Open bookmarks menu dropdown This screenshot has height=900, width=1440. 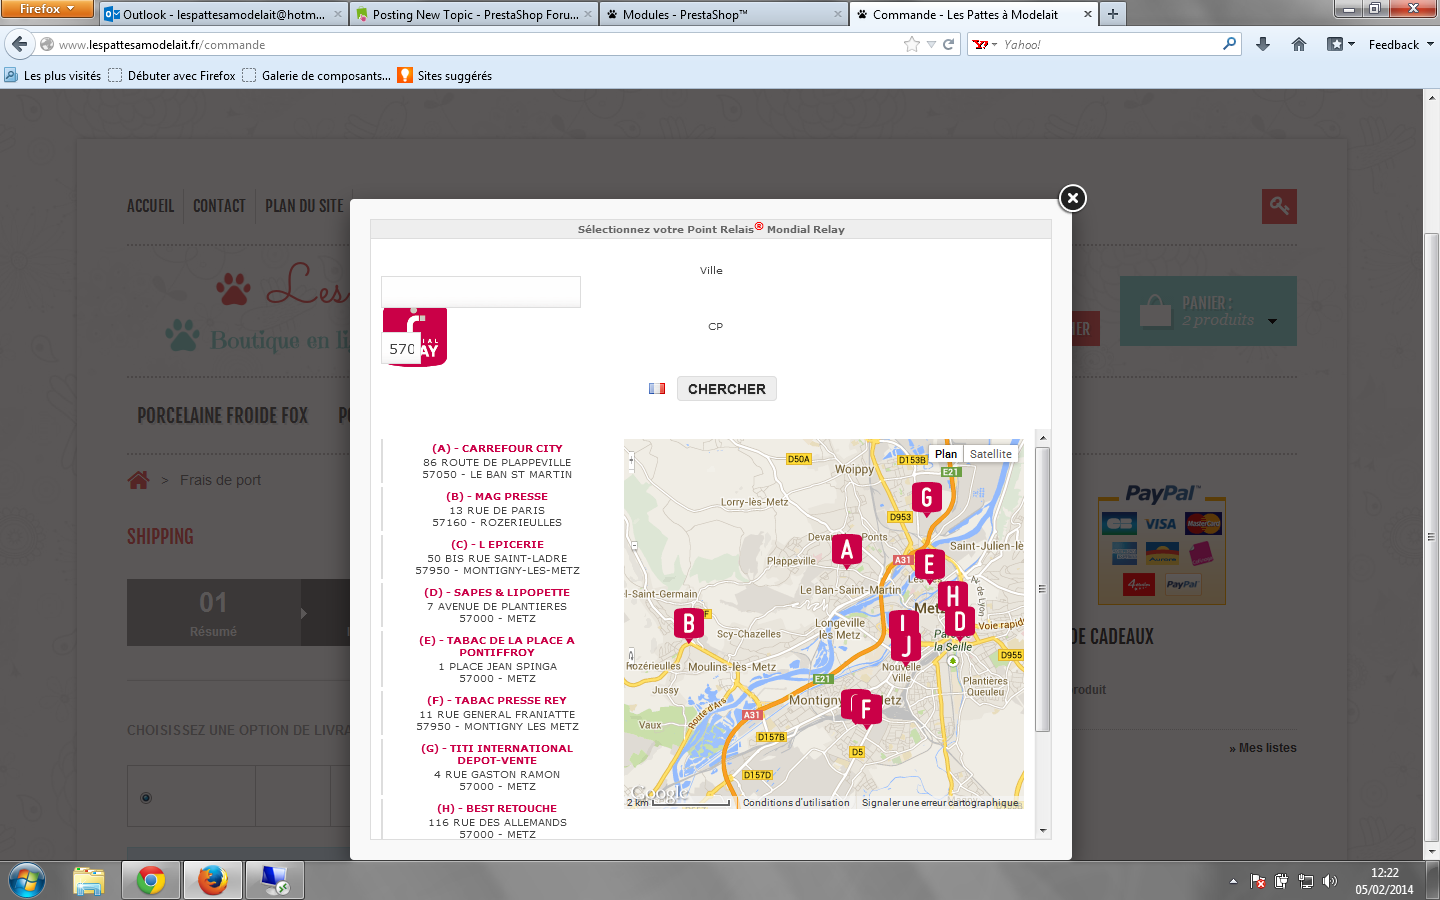1341,44
